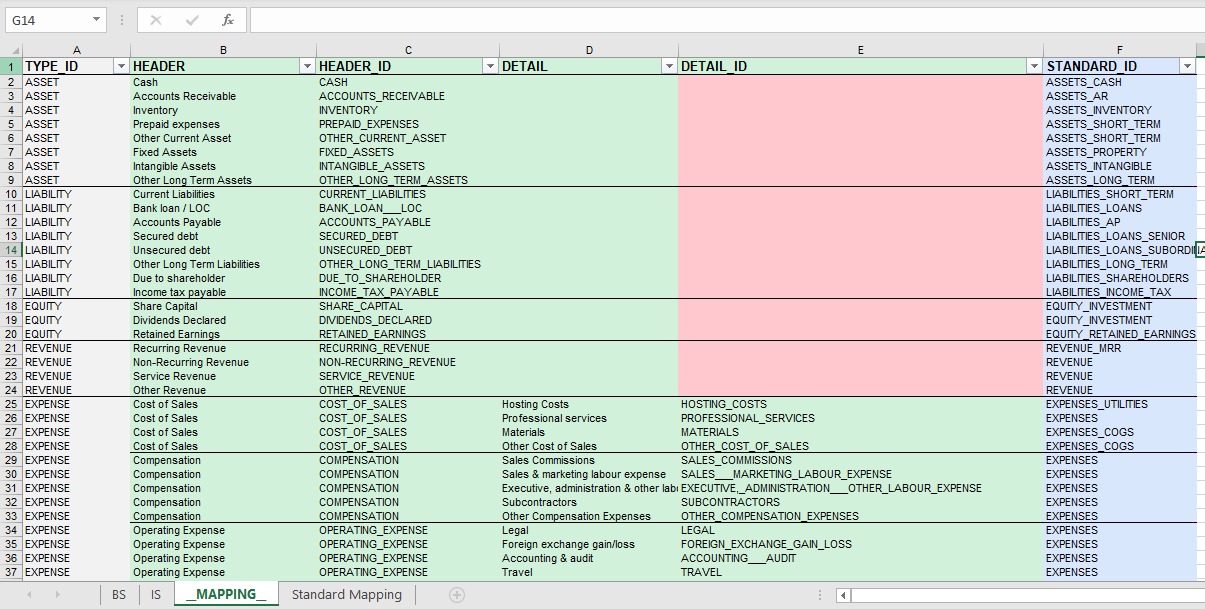The width and height of the screenshot is (1205, 609).
Task: Click the NON-RECURRING_REVENUE cell
Action: click(x=408, y=362)
